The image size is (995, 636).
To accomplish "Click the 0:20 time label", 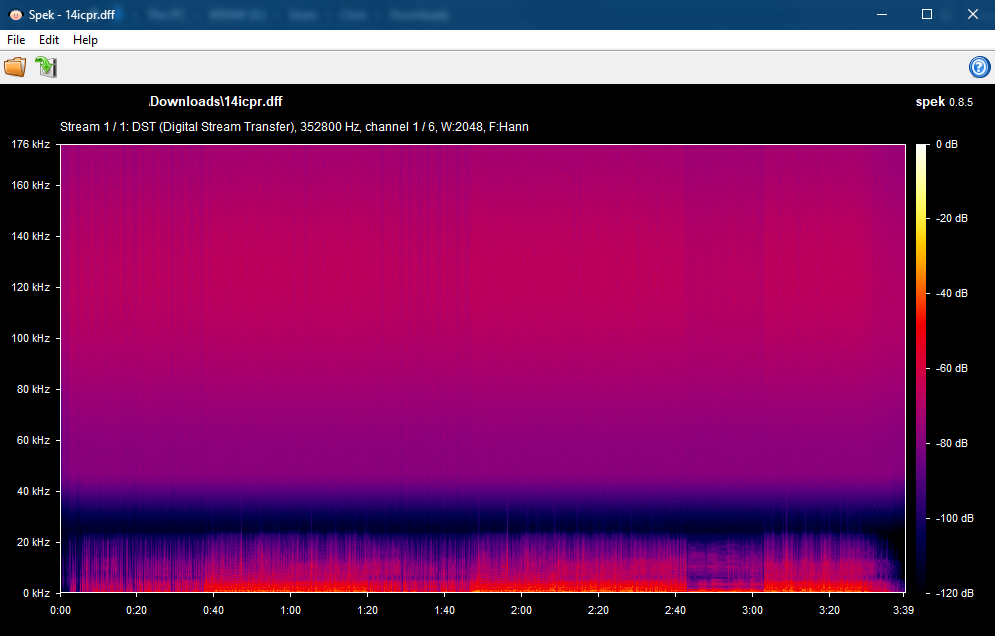I will (136, 610).
